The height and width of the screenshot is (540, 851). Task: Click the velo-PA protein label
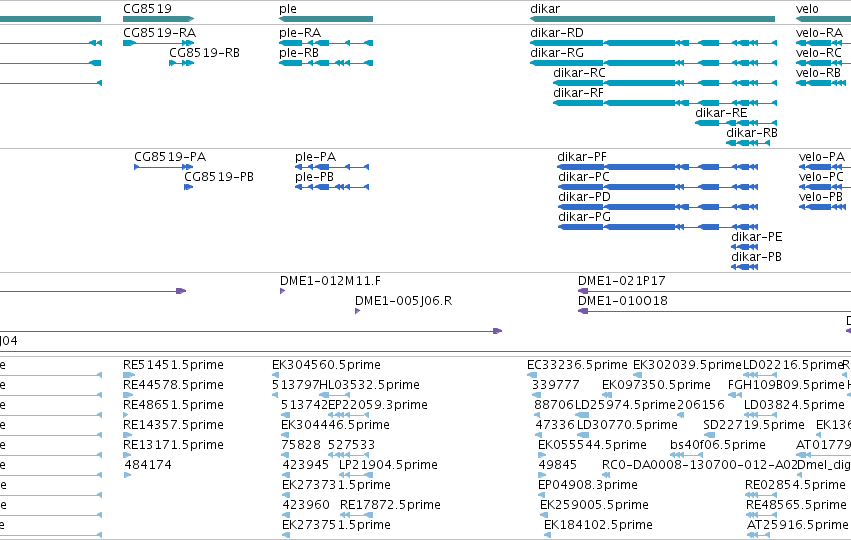[x=822, y=157]
